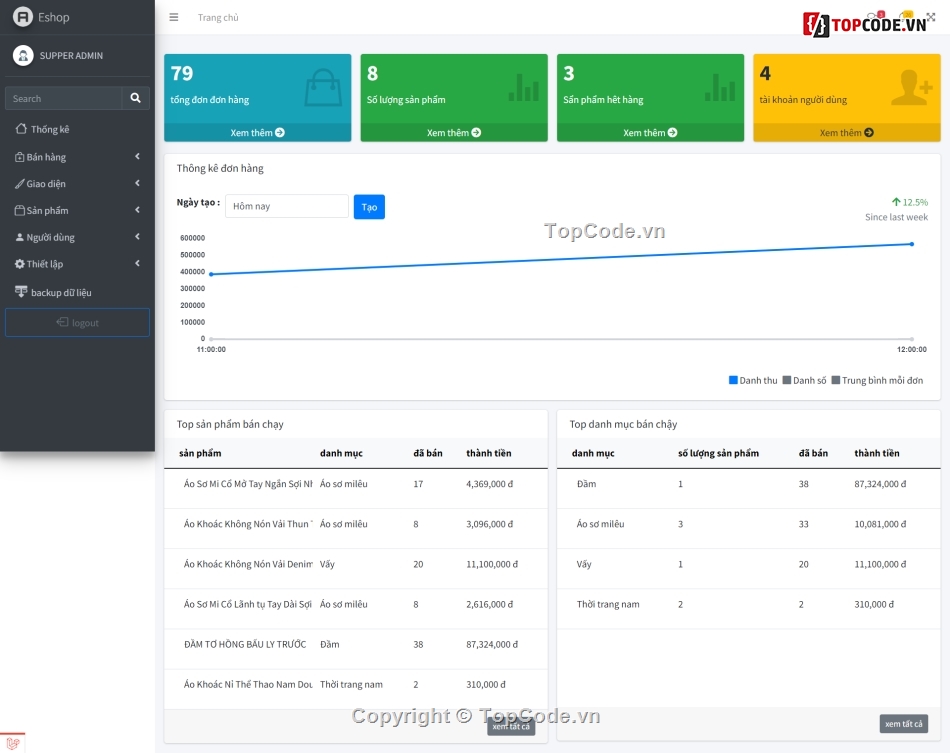Open Thống kê in the sidebar
Screen dimensions: 950x753
pos(50,129)
